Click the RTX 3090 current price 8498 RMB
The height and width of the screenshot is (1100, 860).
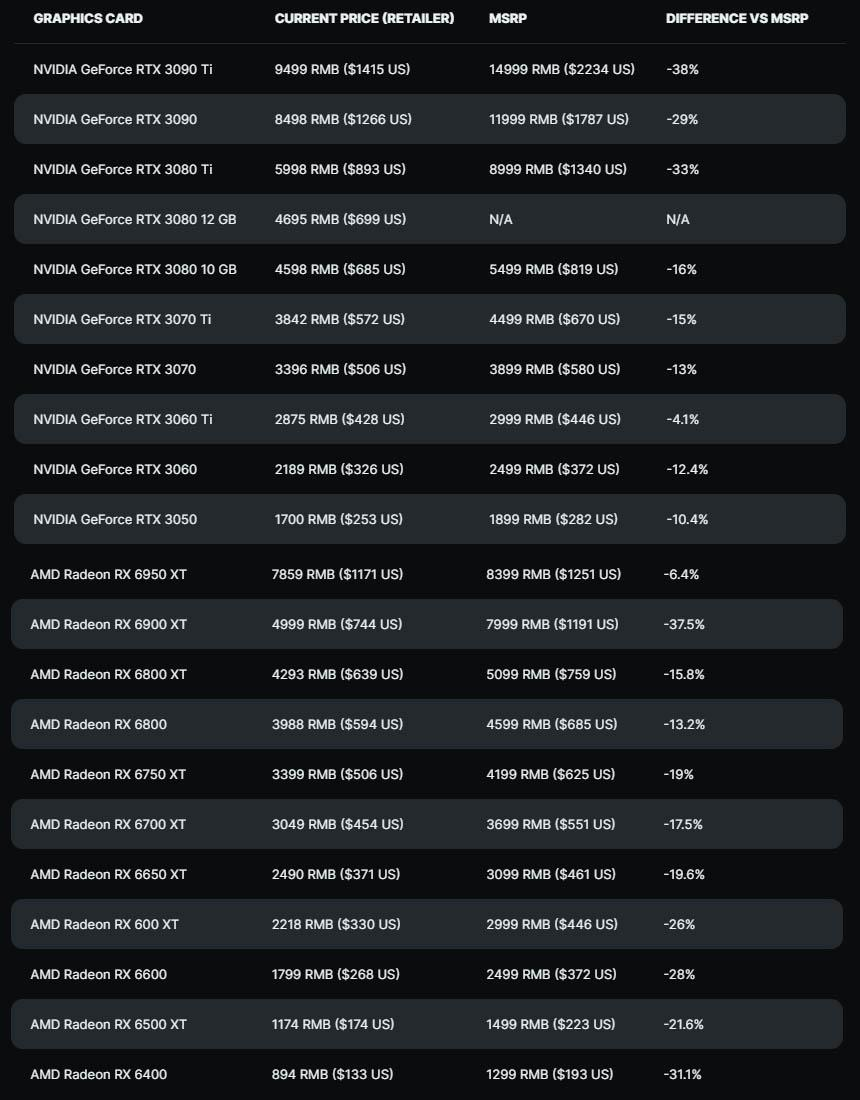pyautogui.click(x=343, y=119)
